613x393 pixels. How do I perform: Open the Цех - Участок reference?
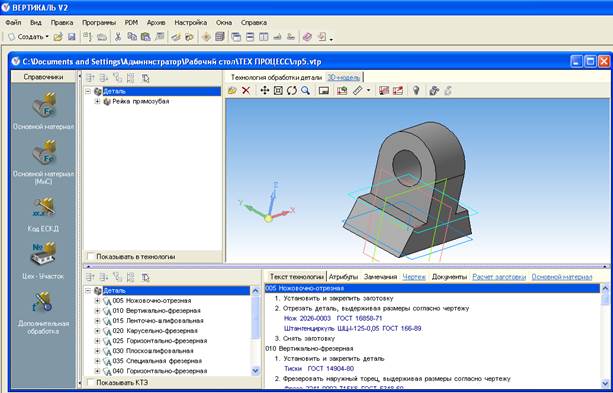click(43, 260)
